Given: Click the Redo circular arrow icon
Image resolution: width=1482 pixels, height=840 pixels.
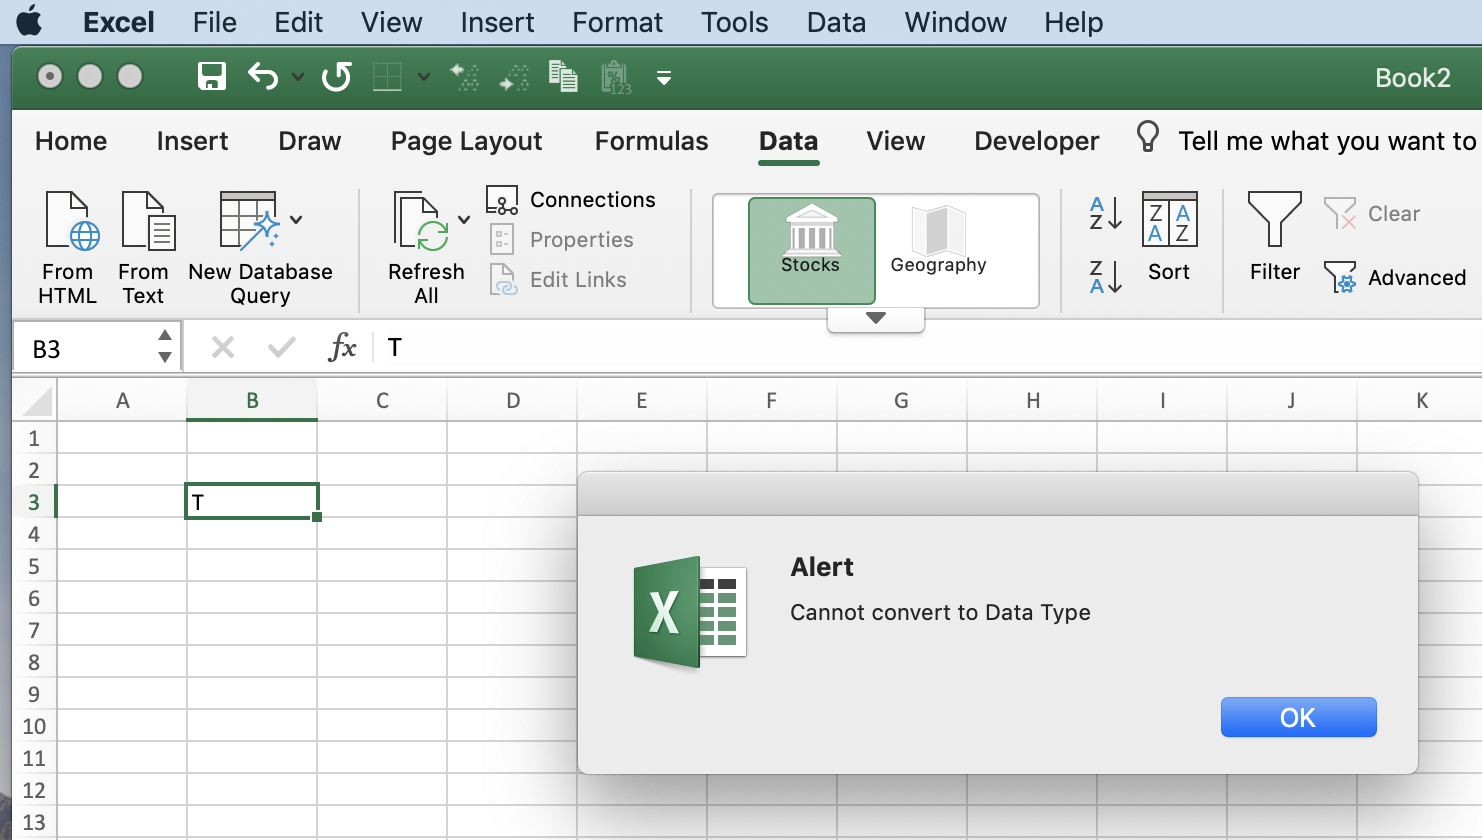Looking at the screenshot, I should click(x=337, y=77).
